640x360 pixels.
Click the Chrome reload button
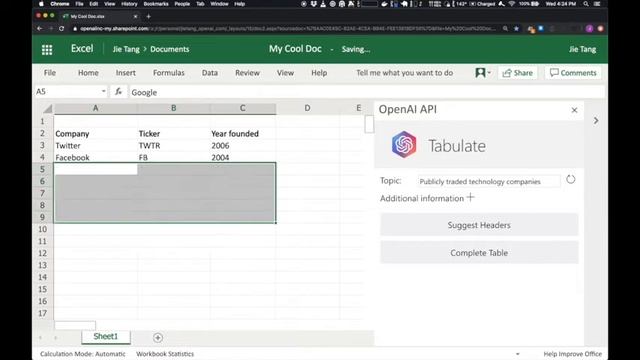tap(62, 29)
